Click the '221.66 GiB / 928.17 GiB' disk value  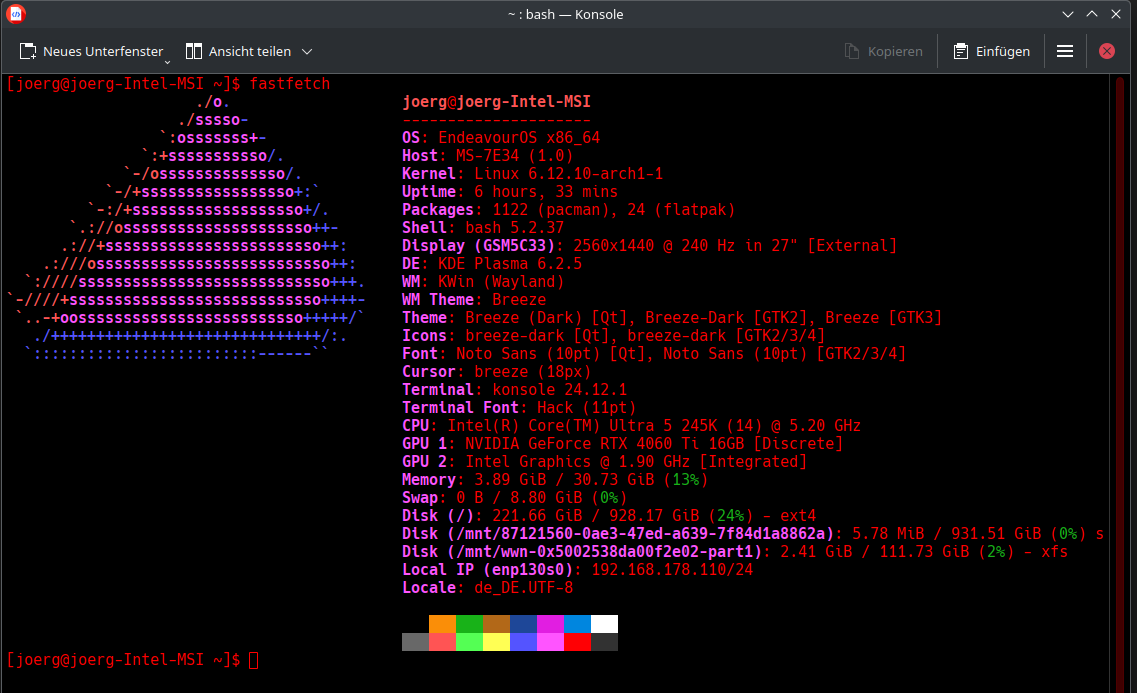click(x=595, y=516)
